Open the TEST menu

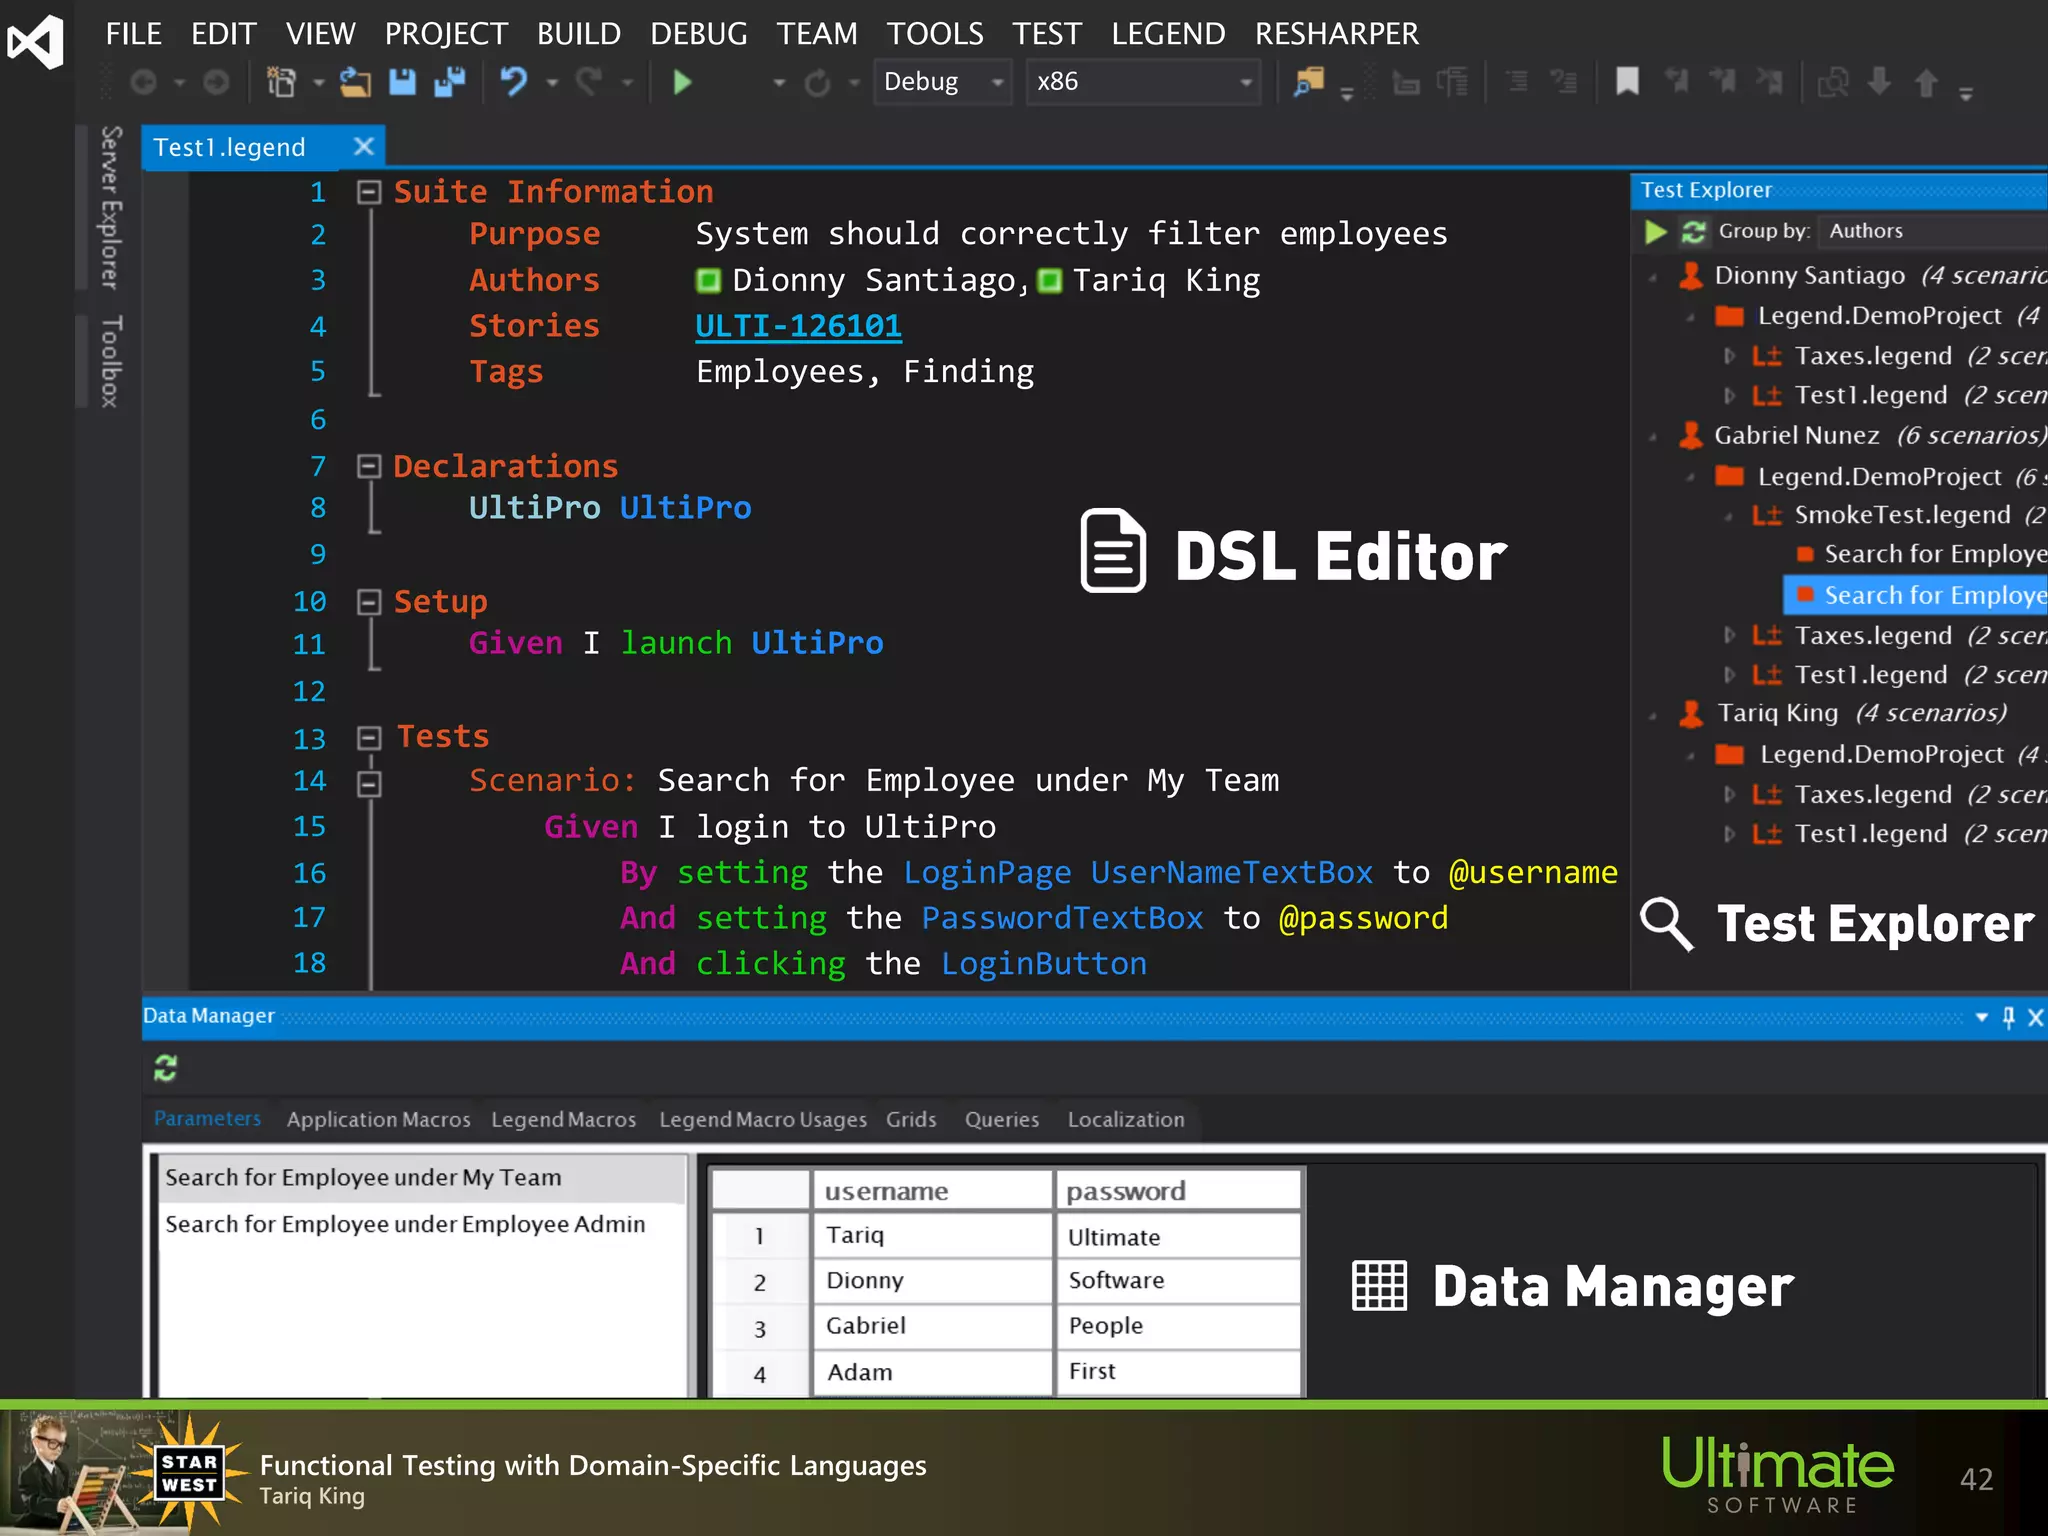(x=1047, y=34)
